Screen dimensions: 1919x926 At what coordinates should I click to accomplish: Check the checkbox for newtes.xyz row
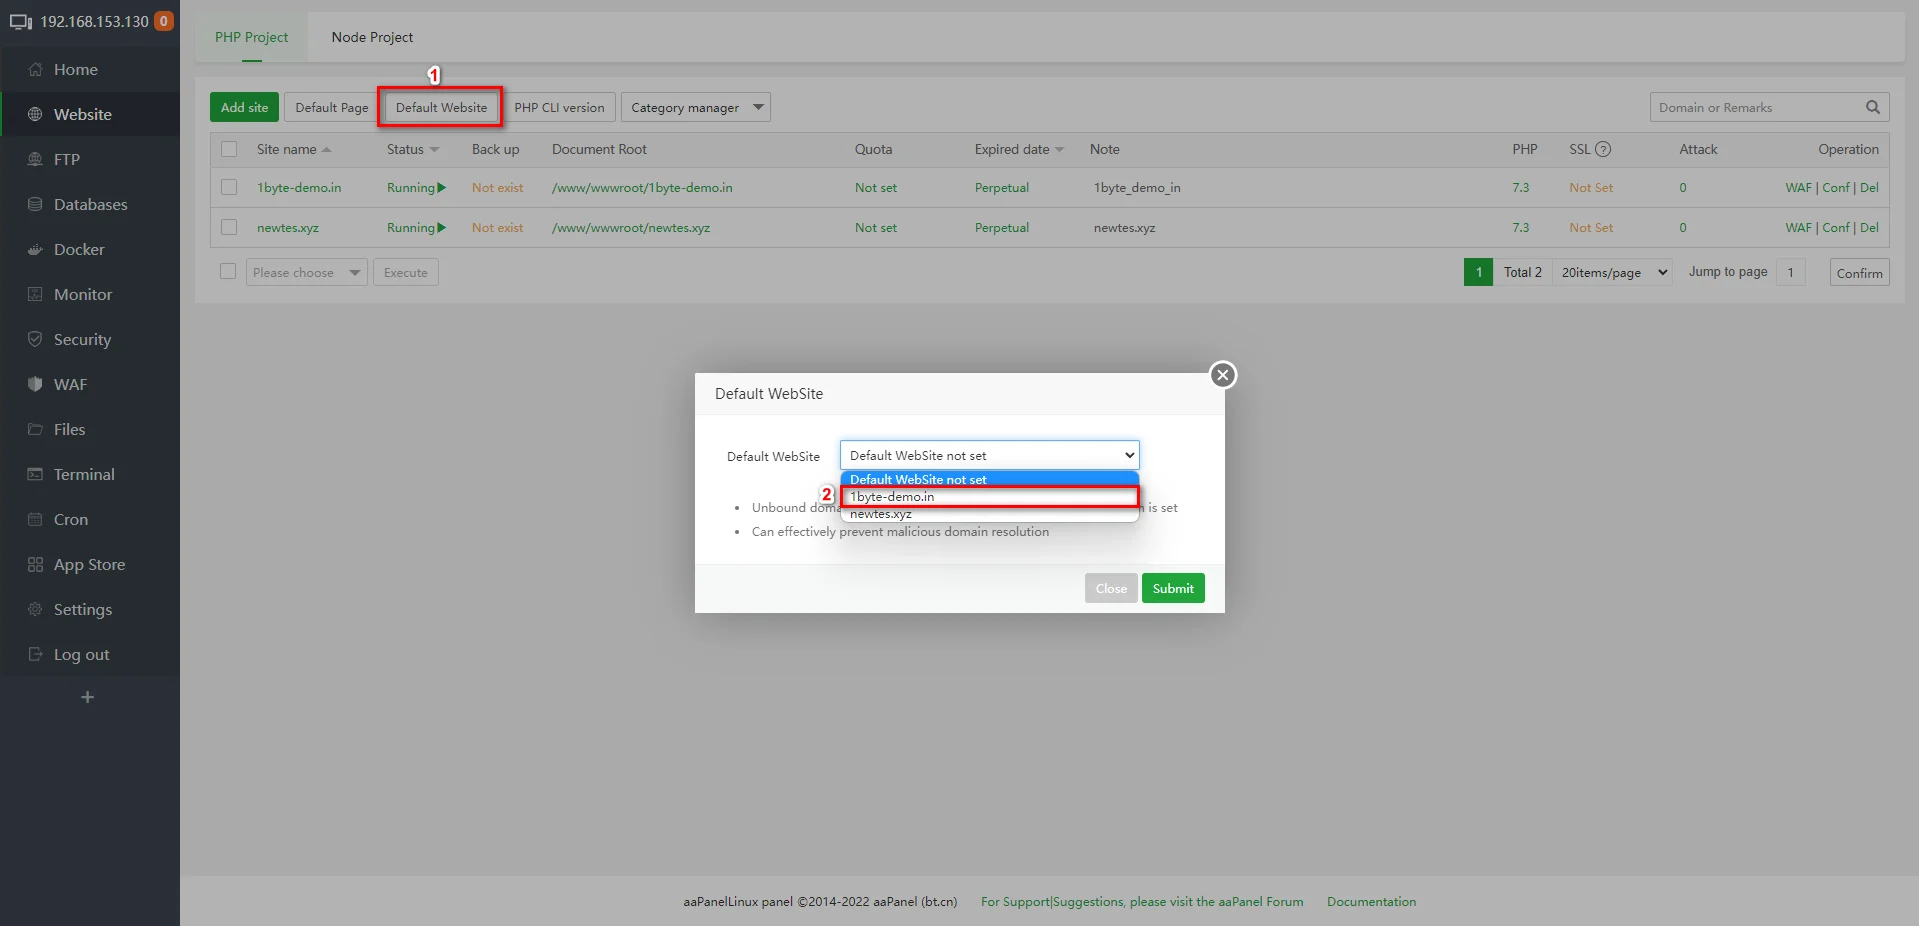point(228,227)
